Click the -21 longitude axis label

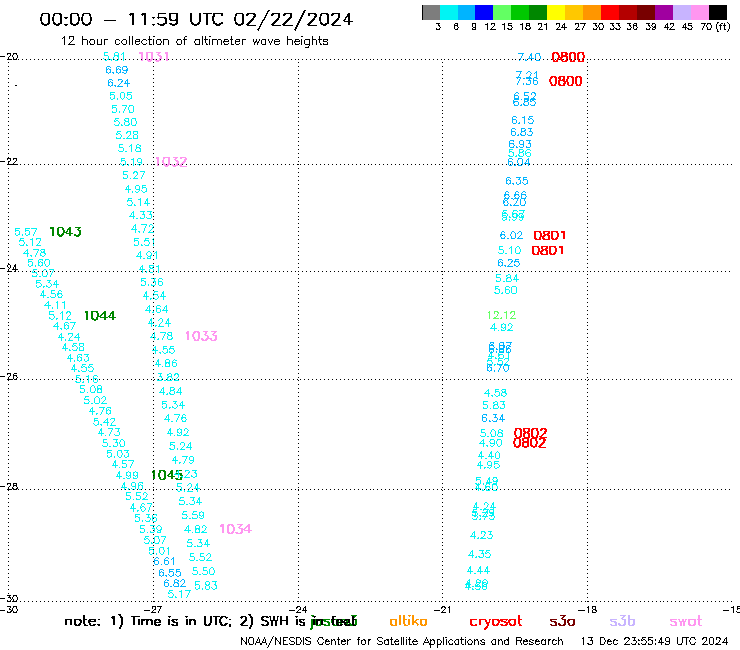pyautogui.click(x=443, y=610)
